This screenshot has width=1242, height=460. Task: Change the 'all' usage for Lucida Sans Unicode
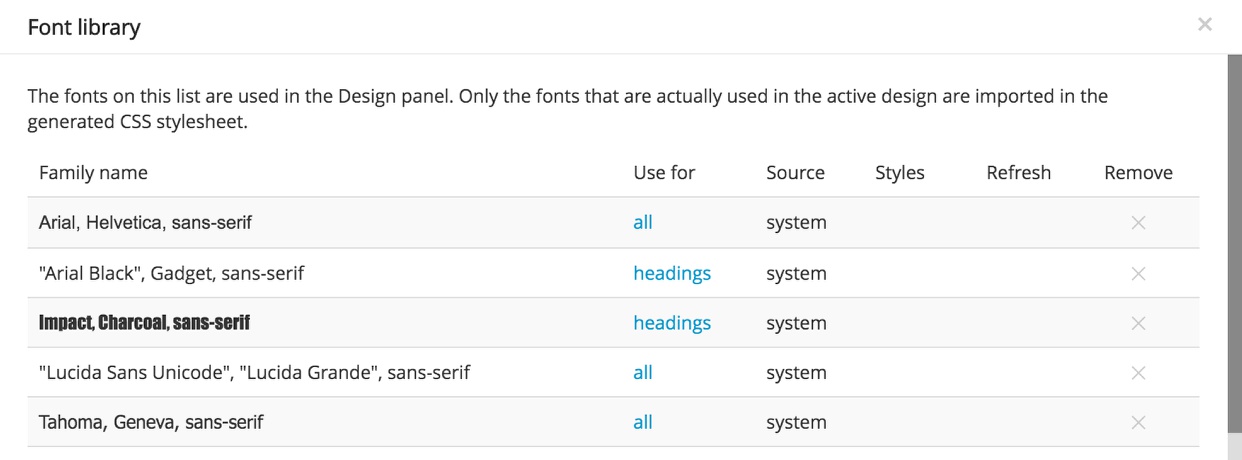tap(643, 372)
